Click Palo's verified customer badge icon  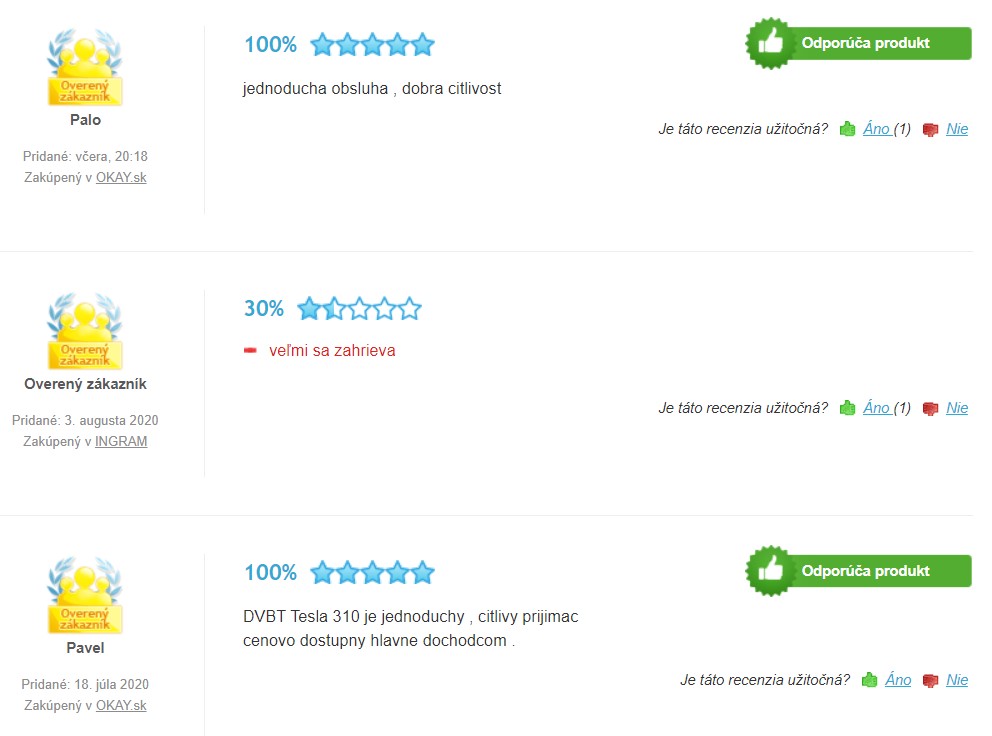[85, 67]
